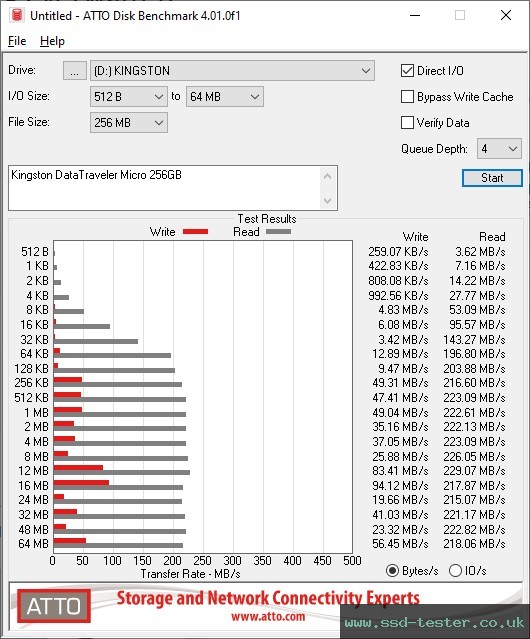Click the drive browse "..." button
The height and width of the screenshot is (639, 530).
(75, 71)
